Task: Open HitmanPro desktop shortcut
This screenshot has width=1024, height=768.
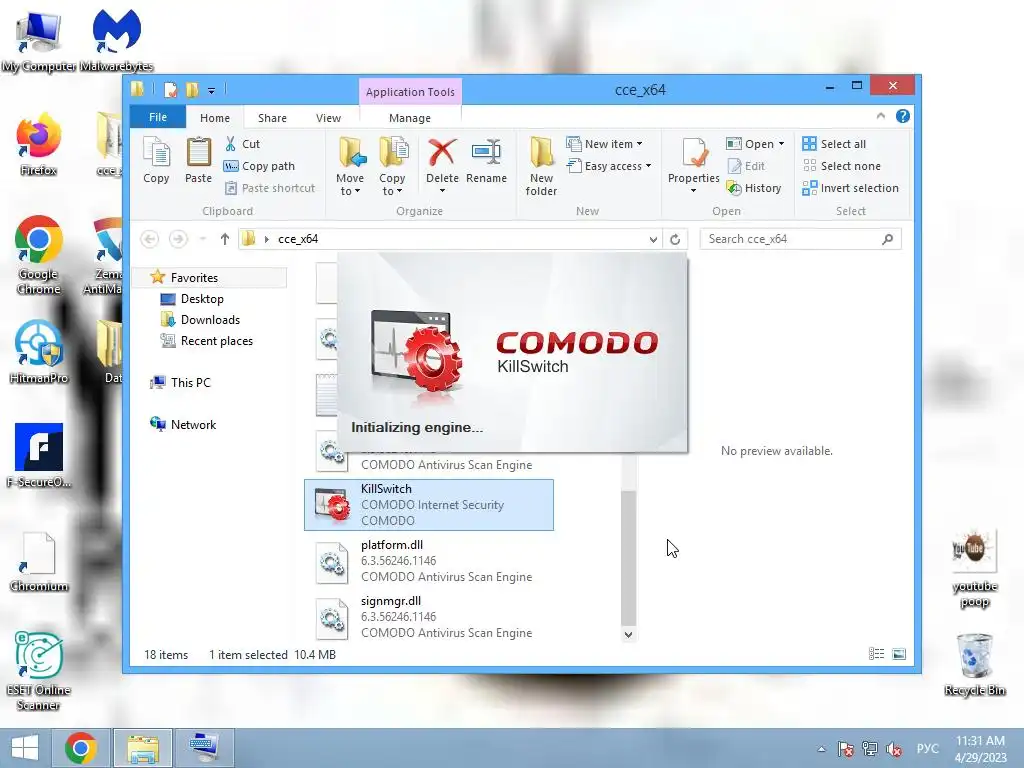Action: pos(39,351)
